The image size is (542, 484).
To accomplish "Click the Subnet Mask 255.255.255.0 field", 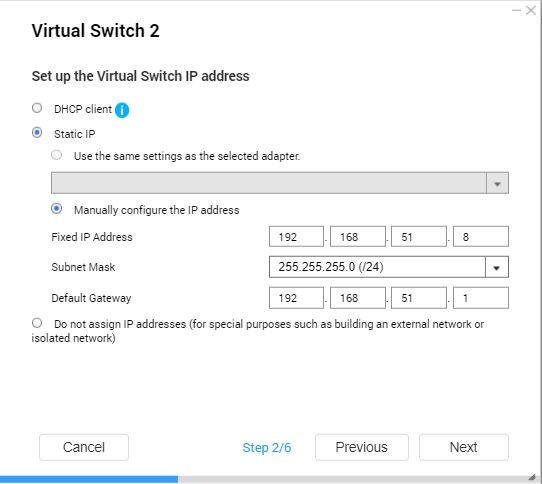I will pyautogui.click(x=389, y=267).
